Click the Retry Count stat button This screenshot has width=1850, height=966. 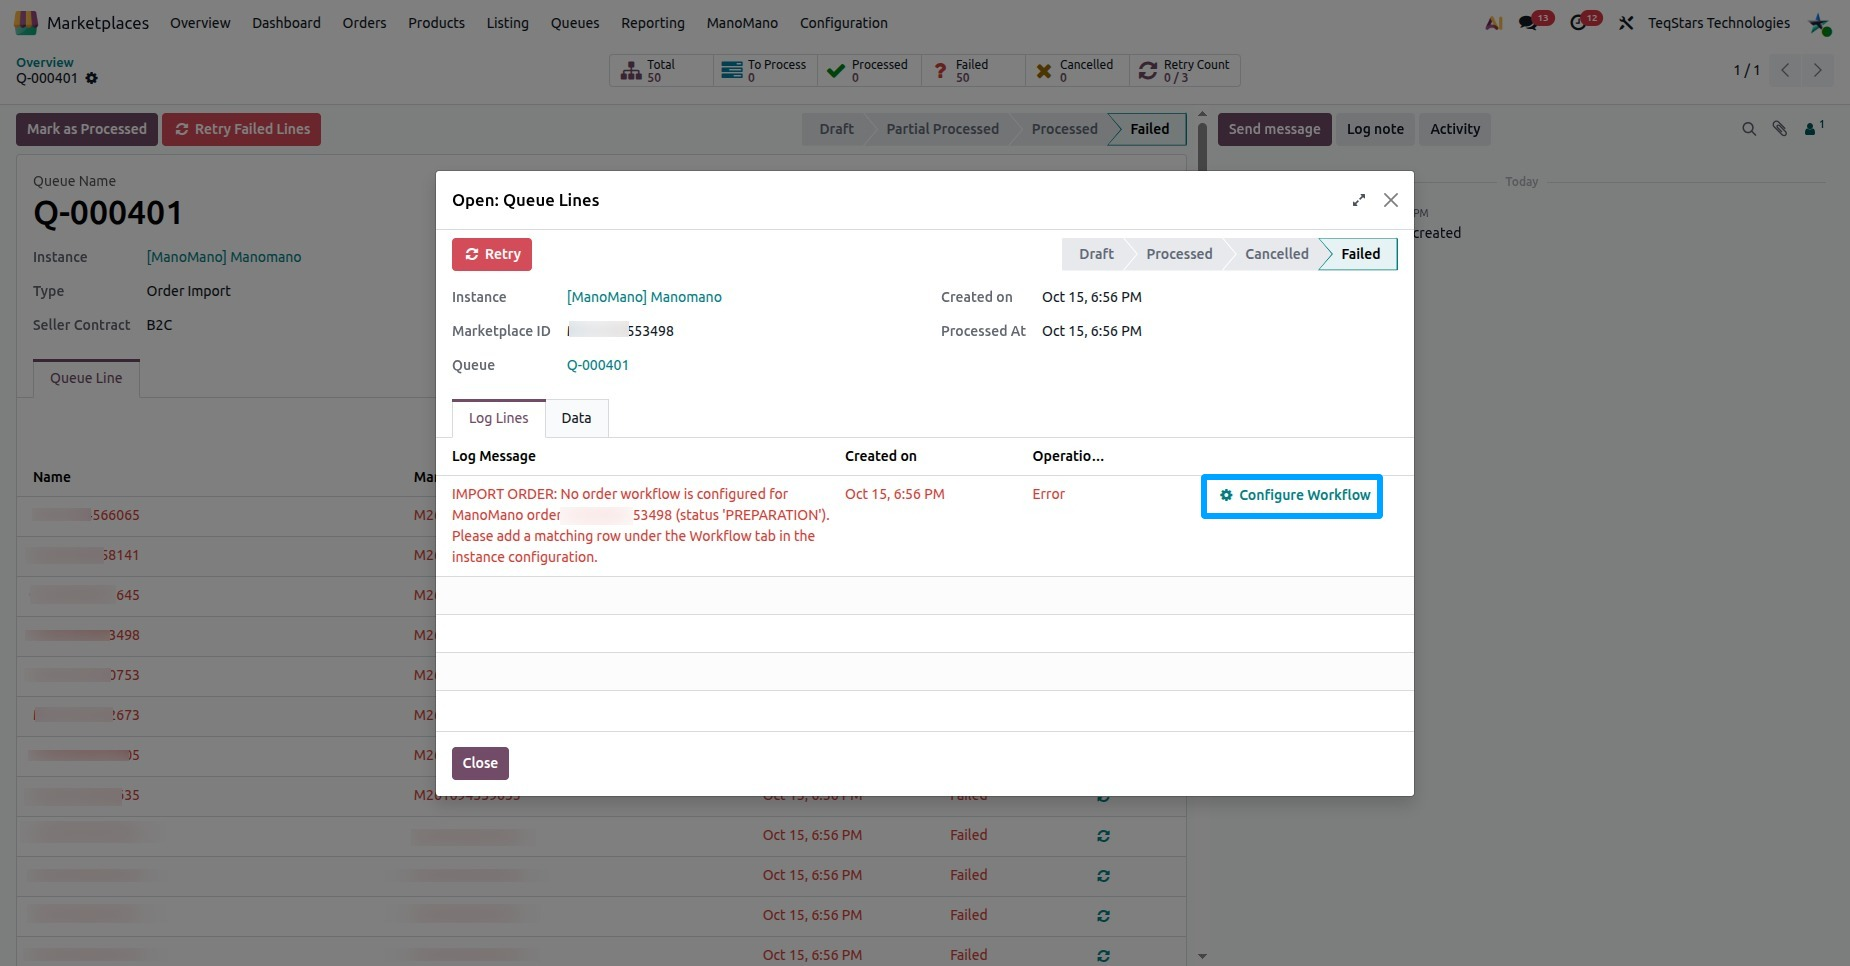[1185, 70]
